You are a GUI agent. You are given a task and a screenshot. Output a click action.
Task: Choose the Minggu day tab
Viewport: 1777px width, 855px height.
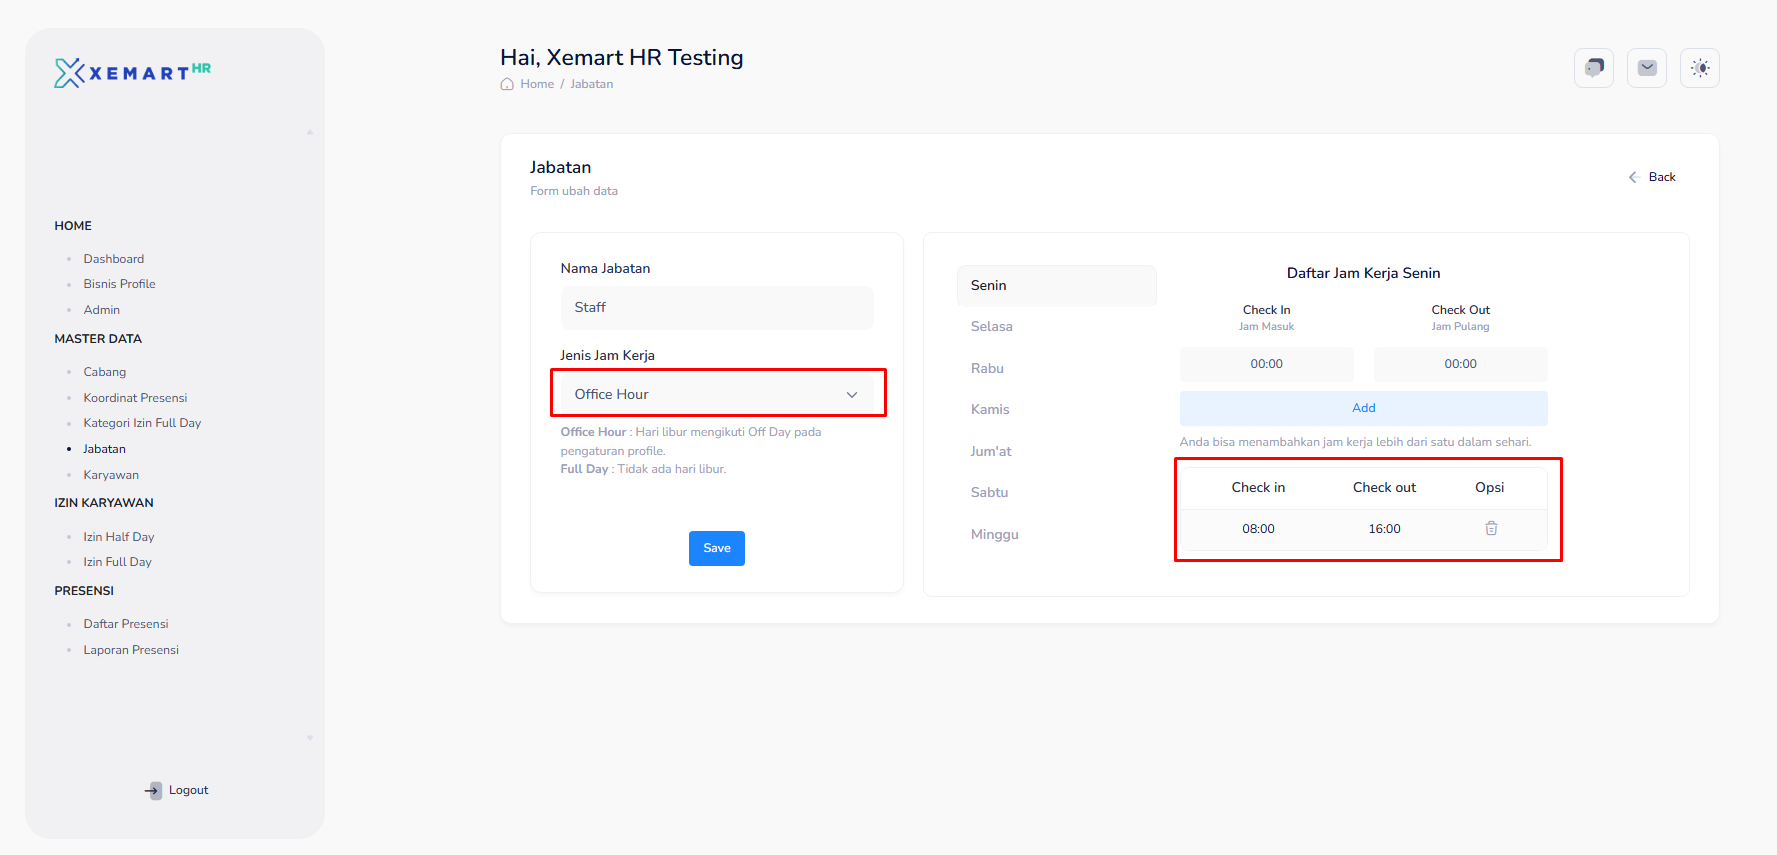coord(994,535)
